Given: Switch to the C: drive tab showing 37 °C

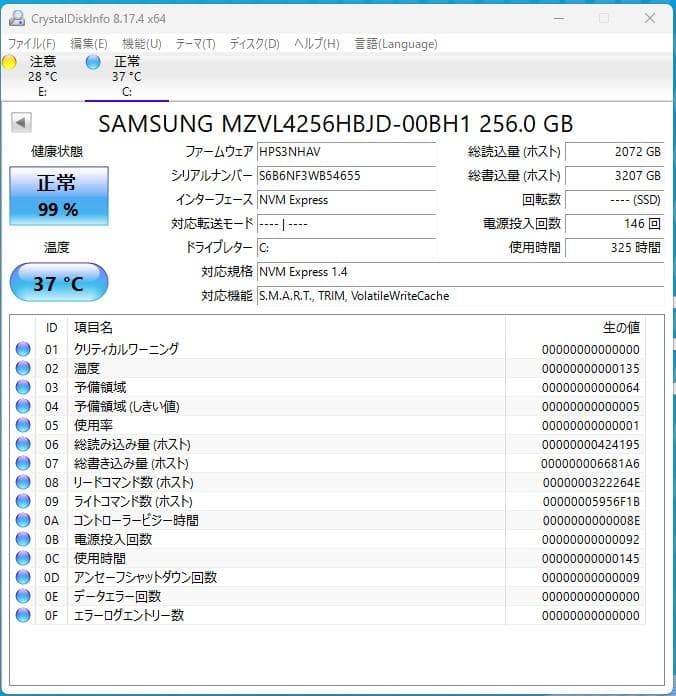Looking at the screenshot, I should tap(127, 76).
